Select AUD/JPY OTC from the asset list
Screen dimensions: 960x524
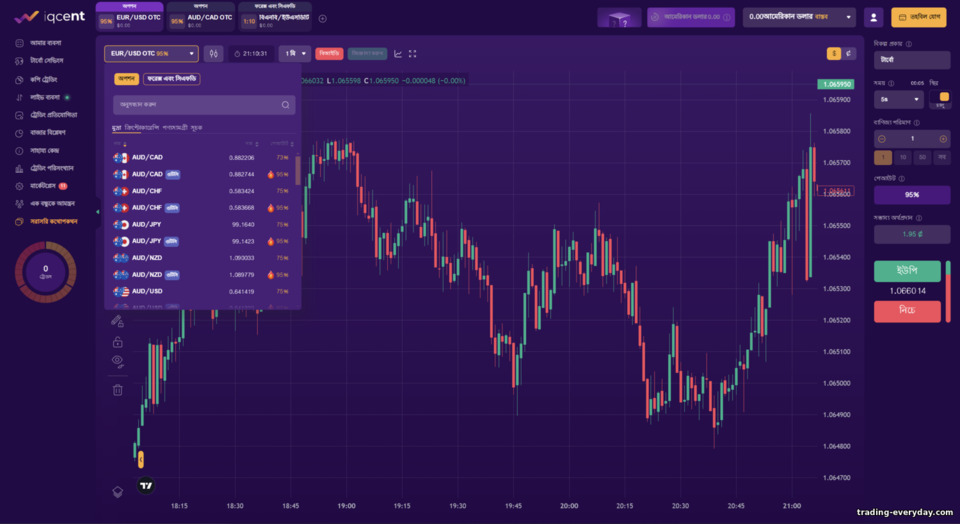[x=202, y=241]
